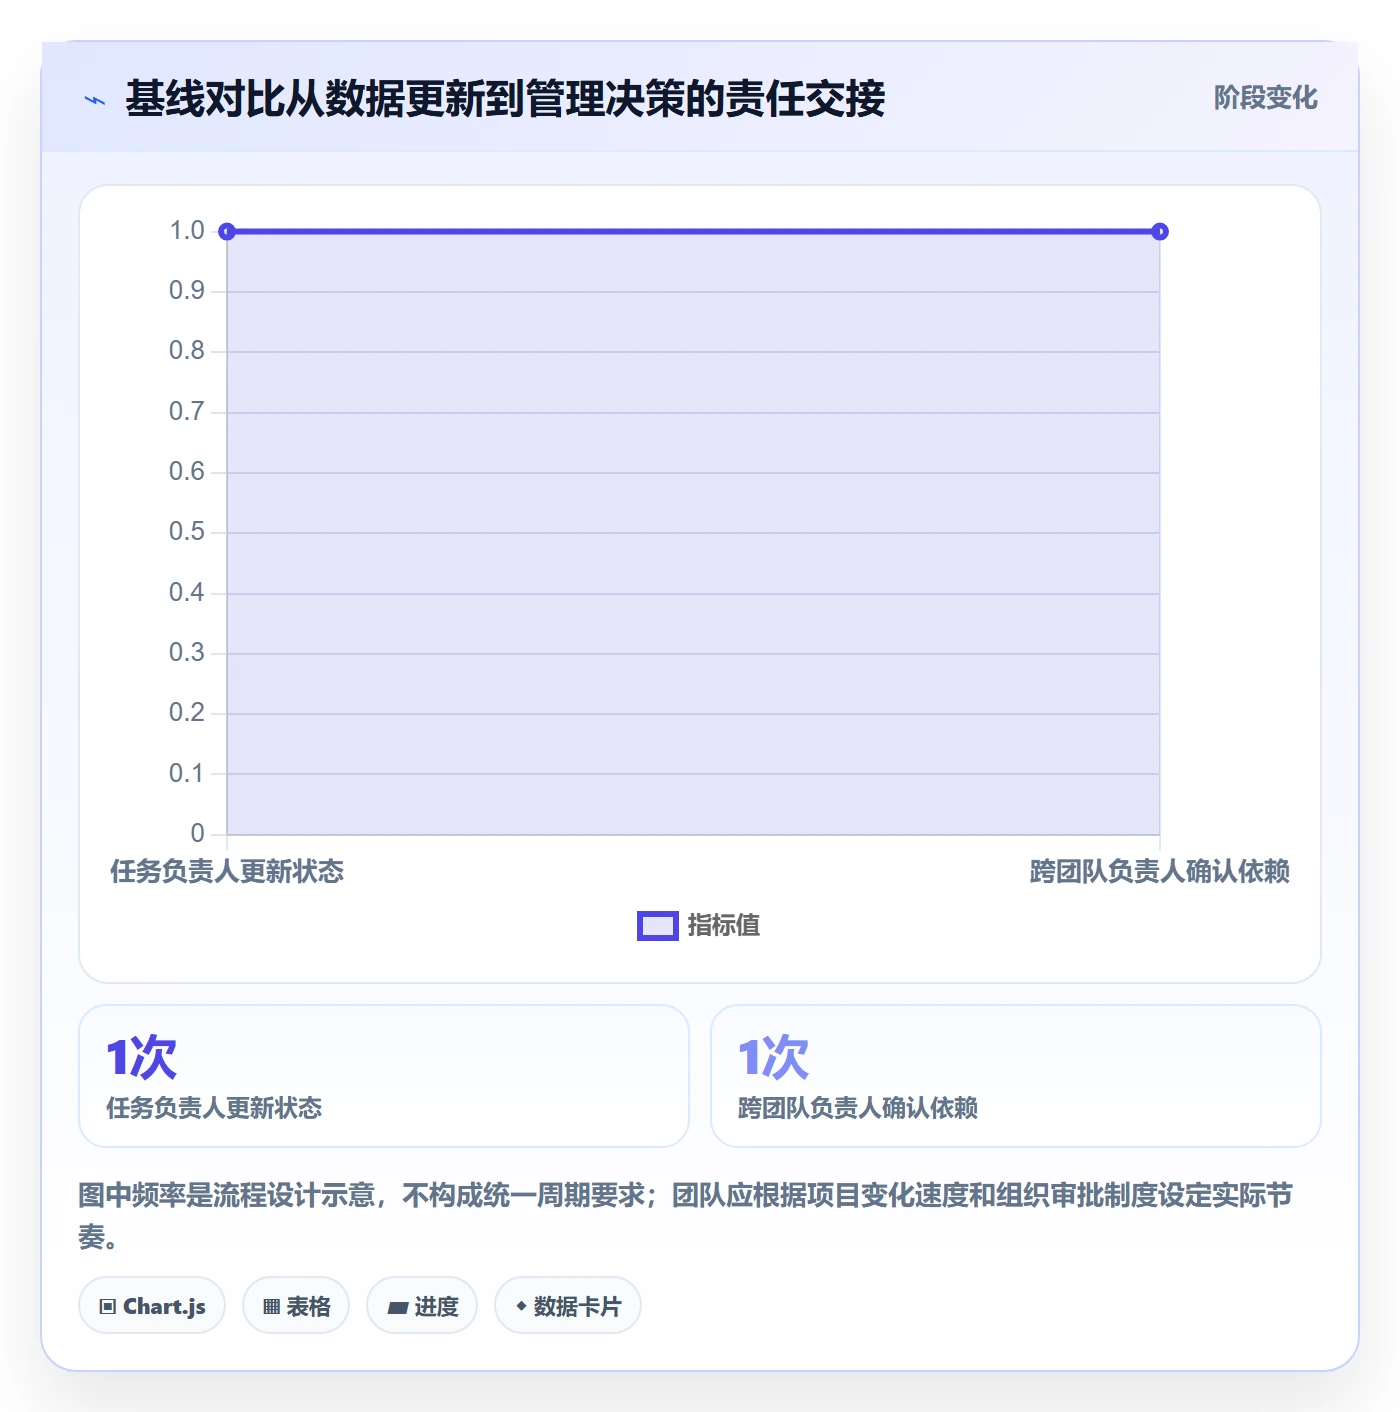Select the chart data point for 任务负责人更新状态

(227, 232)
